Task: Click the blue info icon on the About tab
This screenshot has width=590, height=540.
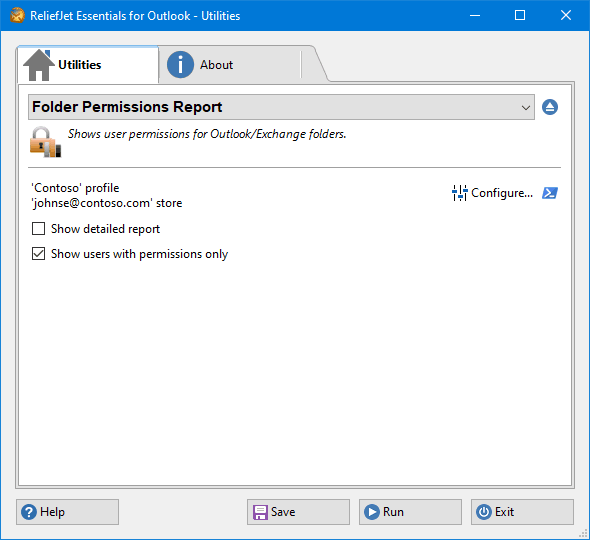Action: point(180,65)
